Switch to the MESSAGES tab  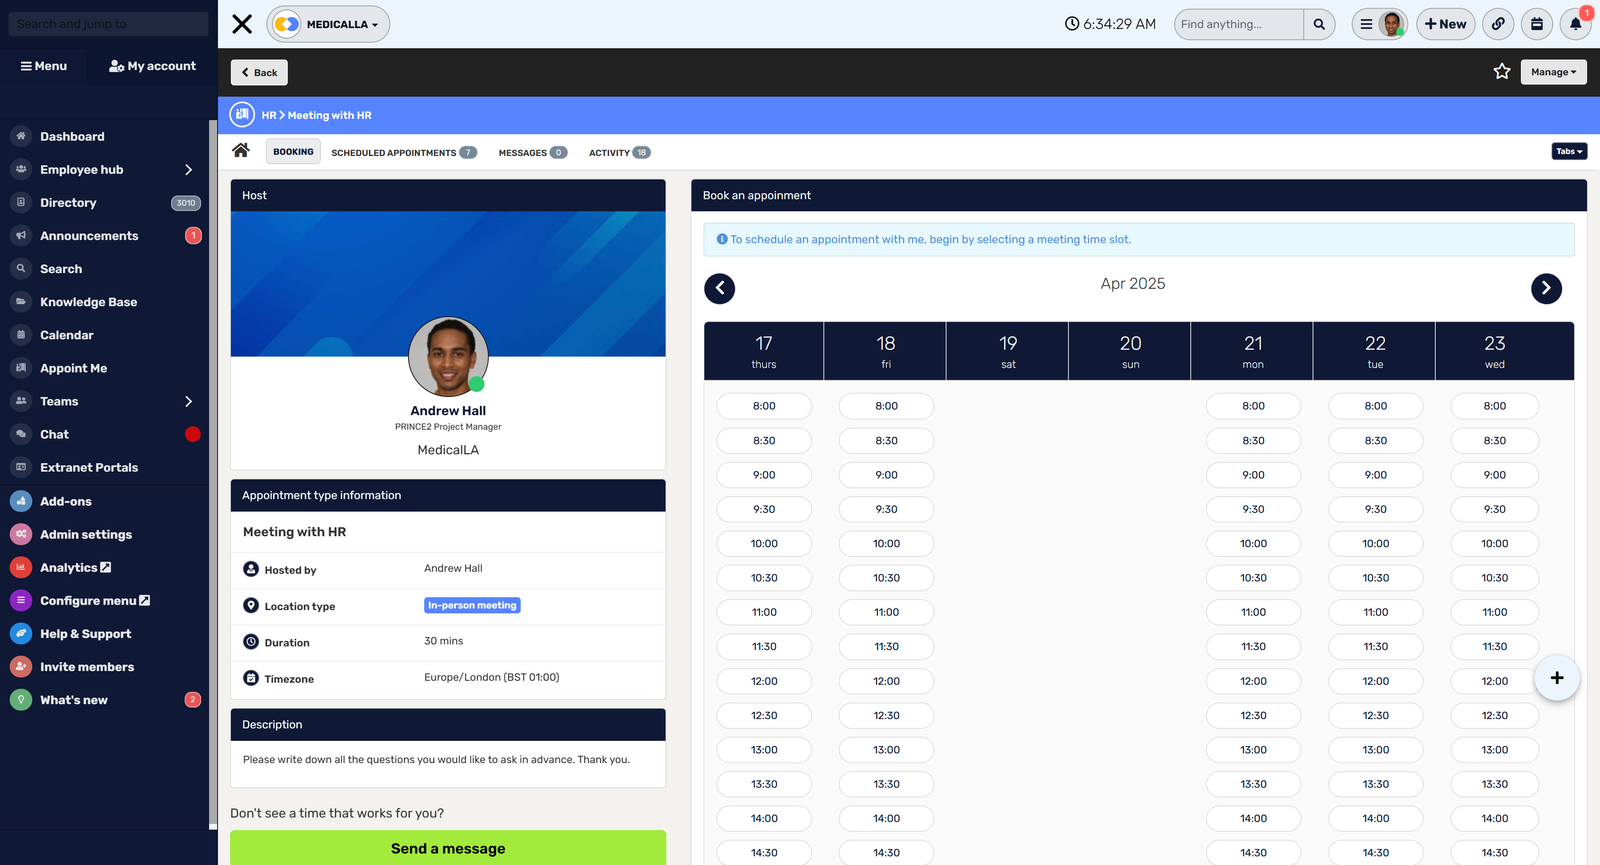point(533,153)
